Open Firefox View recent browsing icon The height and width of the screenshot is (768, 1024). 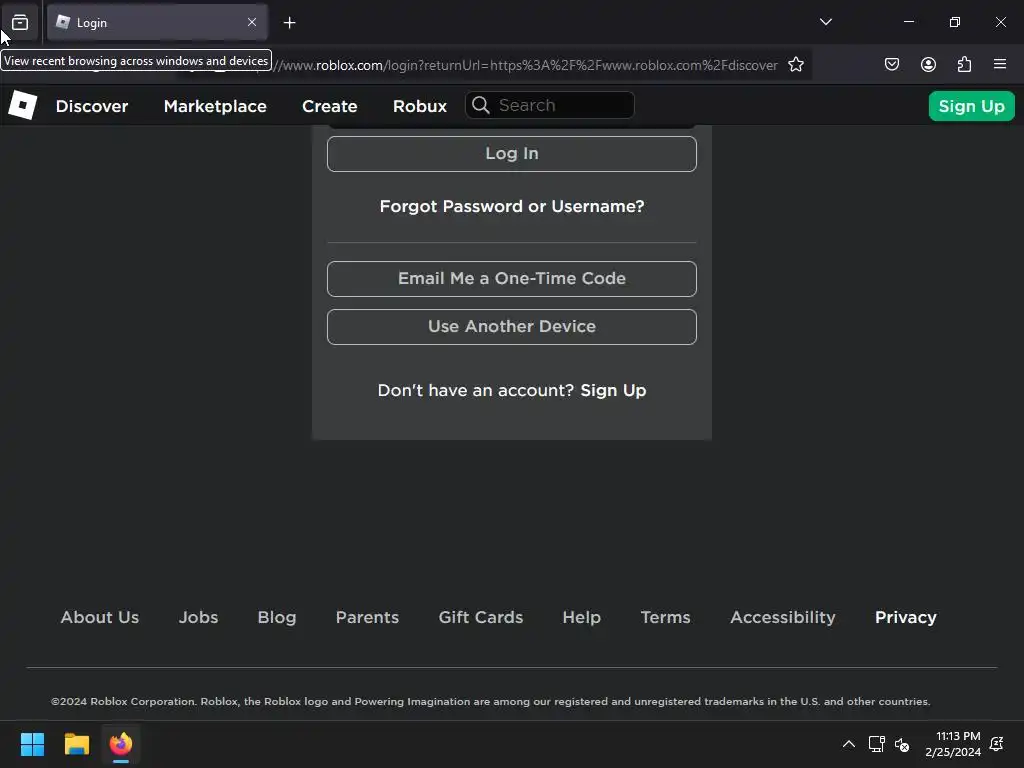pos(20,23)
